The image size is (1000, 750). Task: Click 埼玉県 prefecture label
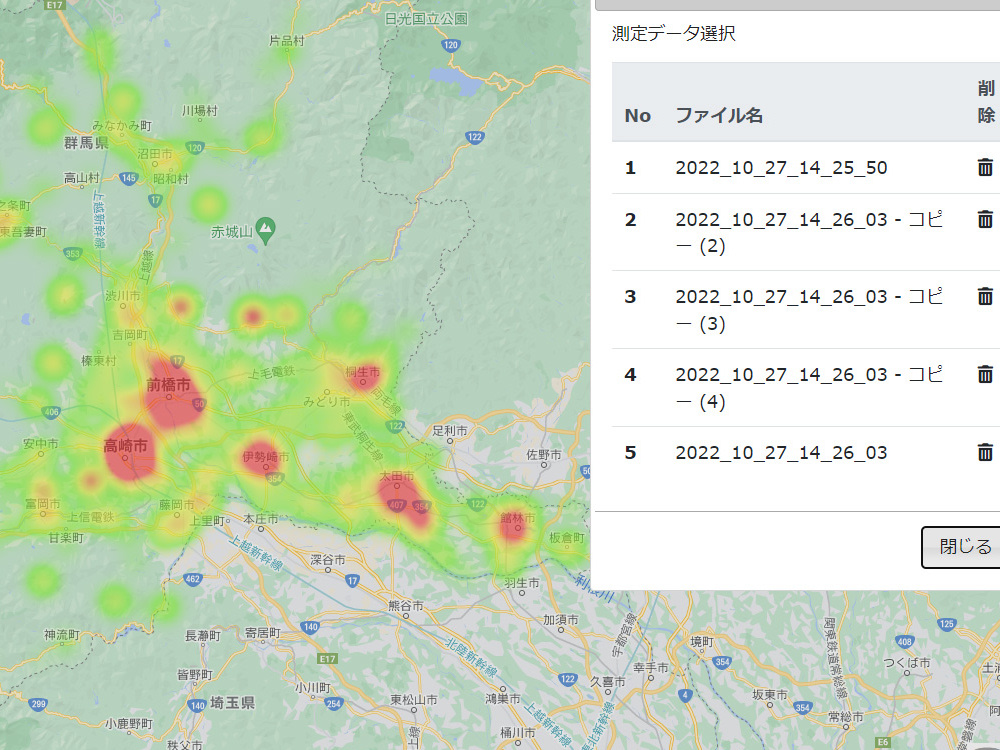point(233,702)
